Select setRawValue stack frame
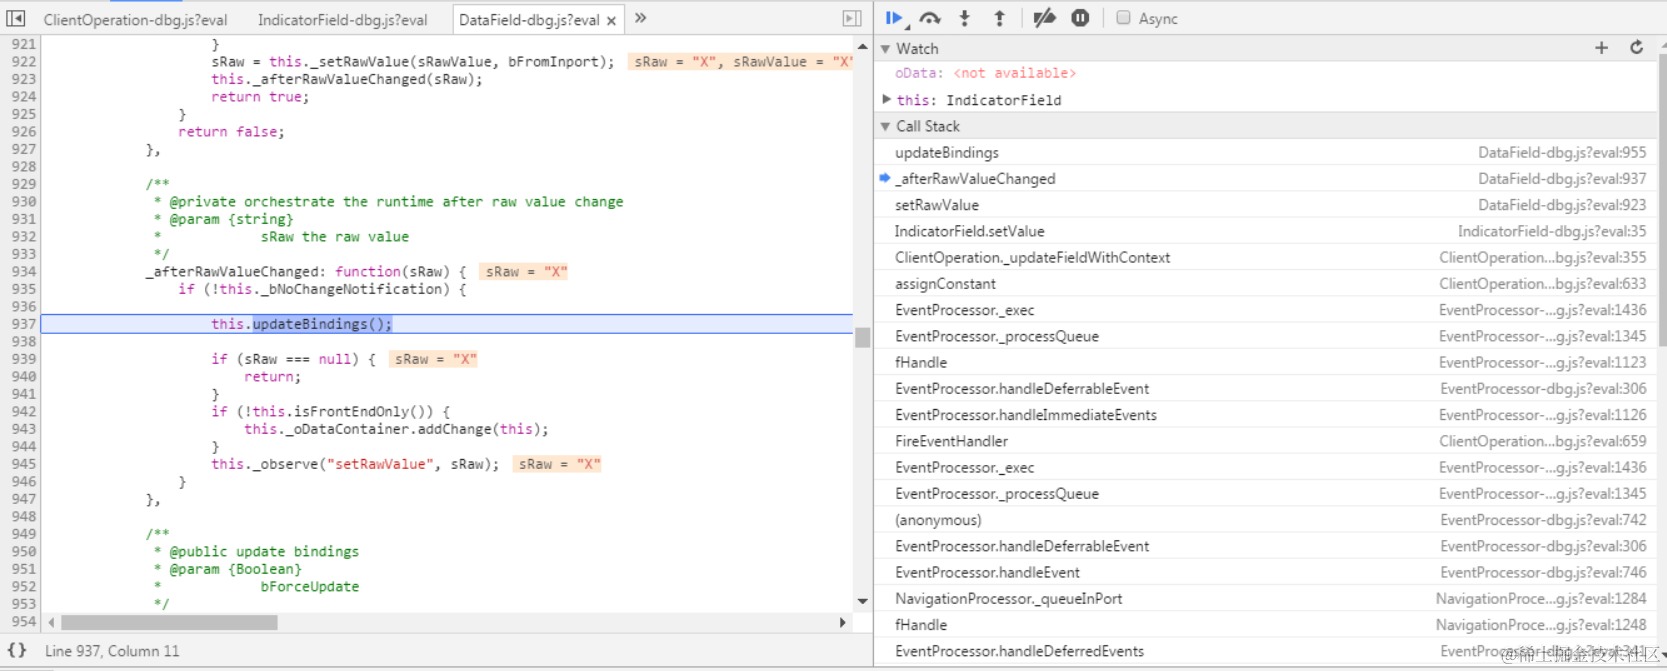Viewport: 1667px width, 671px height. click(1265, 204)
